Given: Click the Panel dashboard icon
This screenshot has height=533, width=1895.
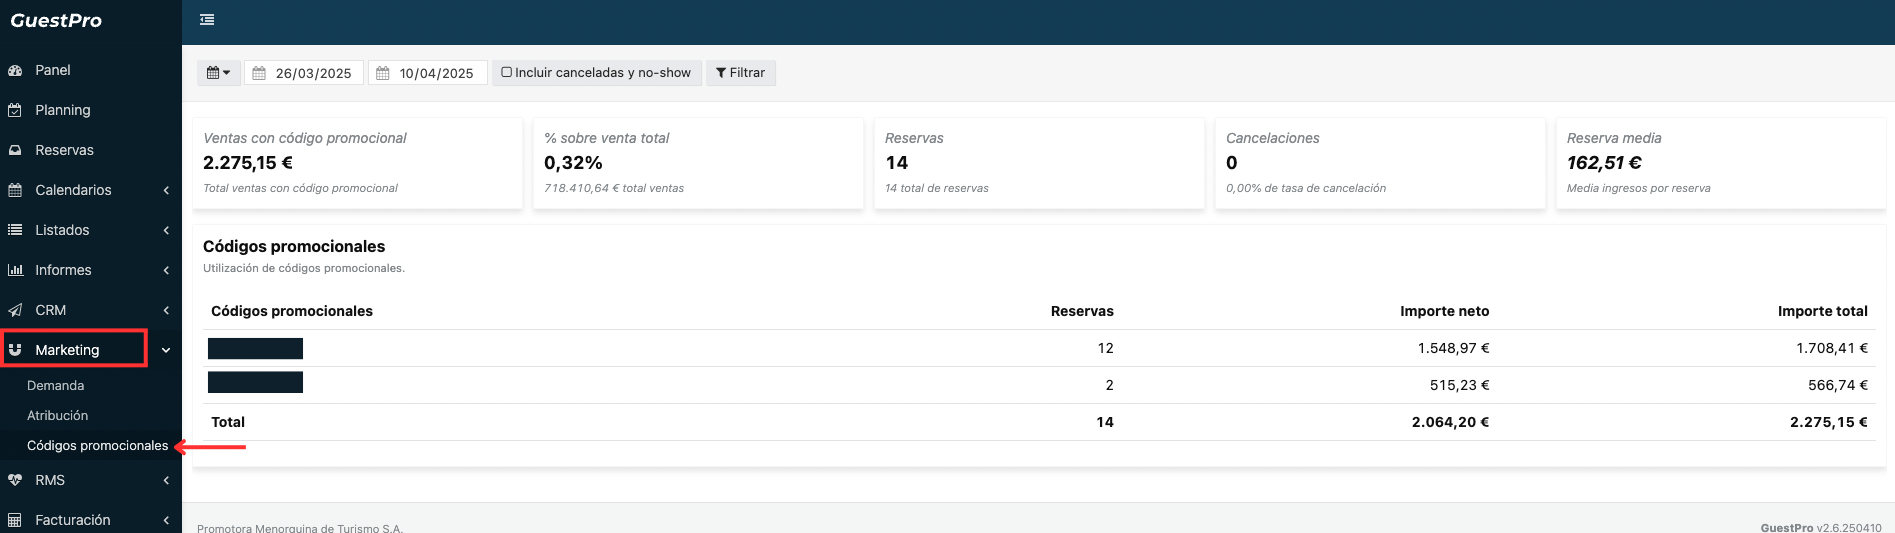Looking at the screenshot, I should [15, 70].
